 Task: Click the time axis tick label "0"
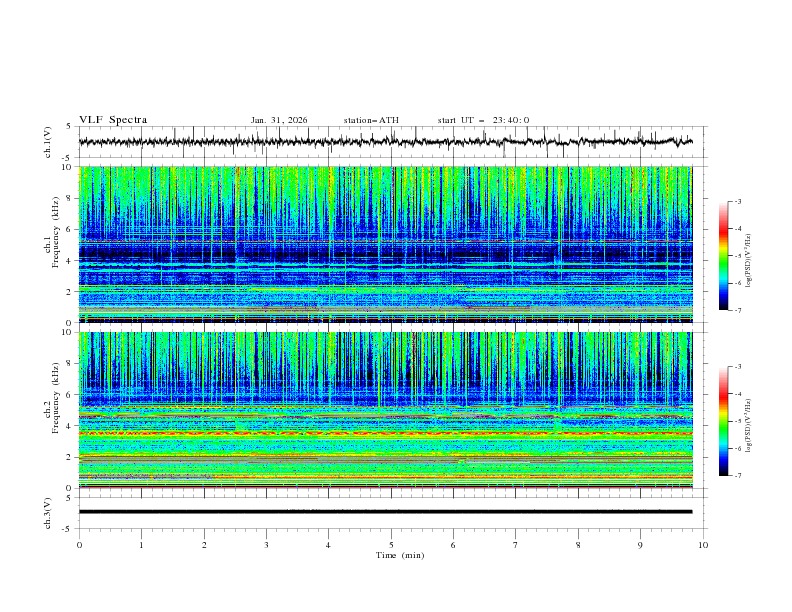(79, 545)
